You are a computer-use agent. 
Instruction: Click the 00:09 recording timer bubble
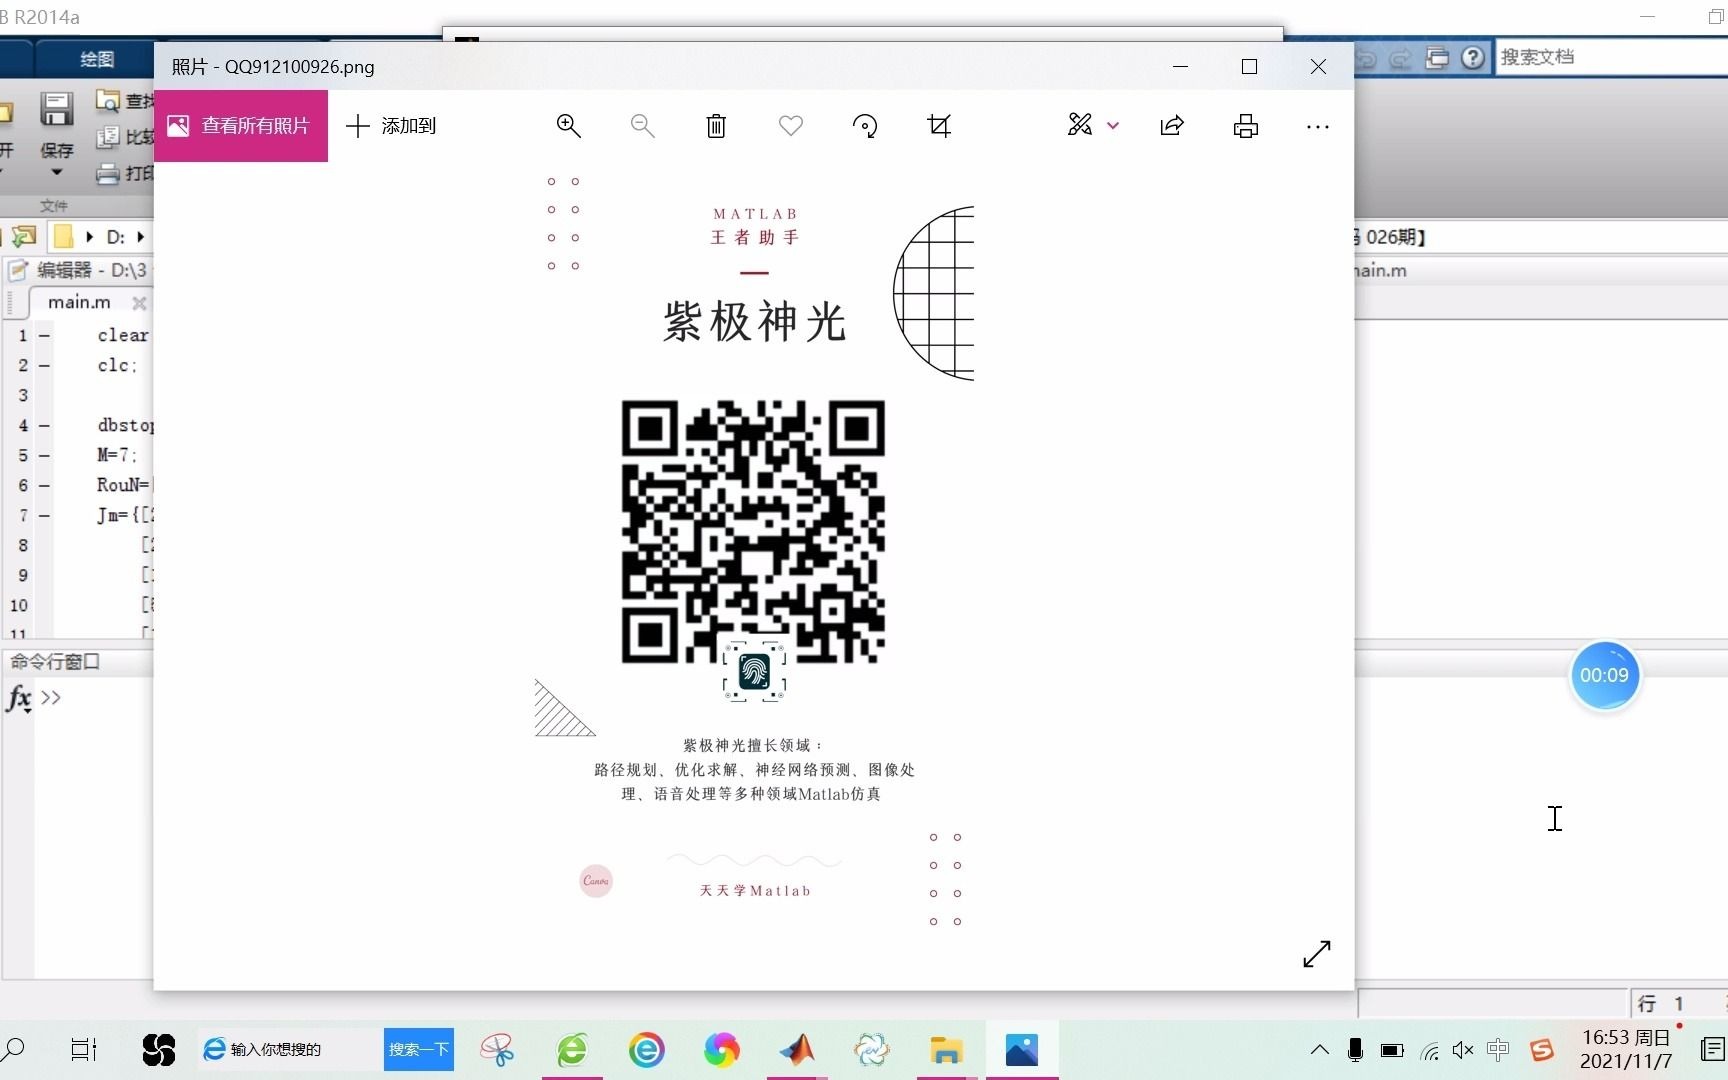pyautogui.click(x=1604, y=676)
